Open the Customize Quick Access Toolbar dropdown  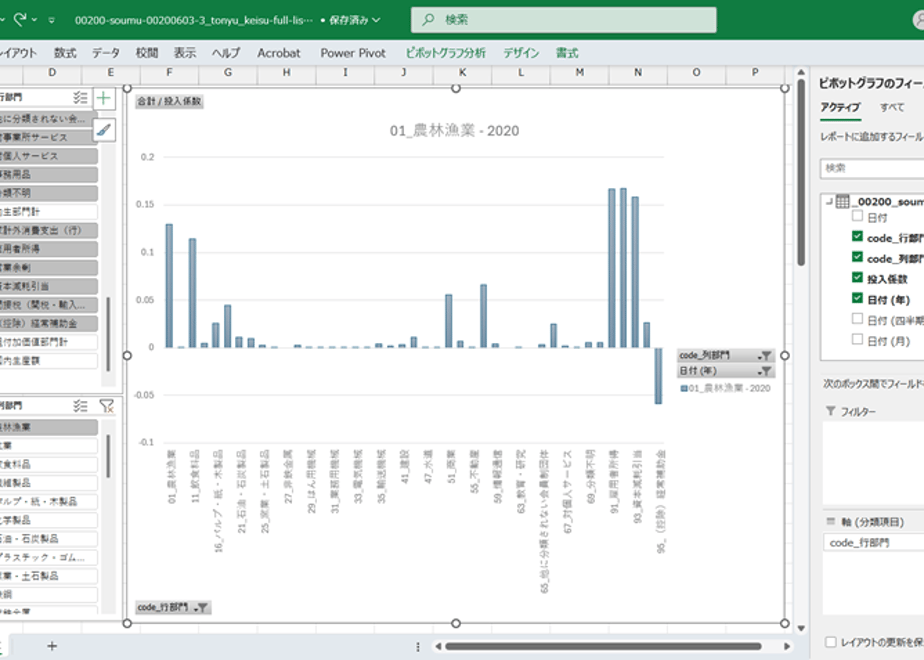52,21
